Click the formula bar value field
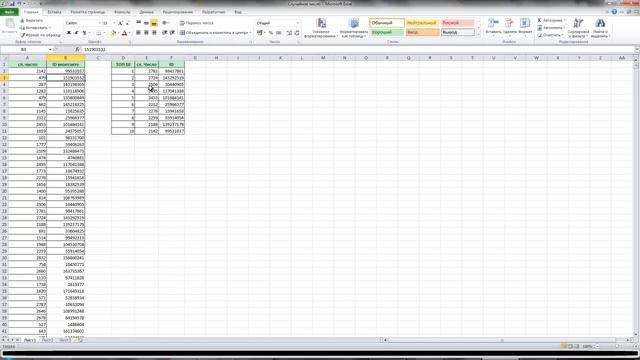This screenshot has height=360, width=640. click(357, 49)
